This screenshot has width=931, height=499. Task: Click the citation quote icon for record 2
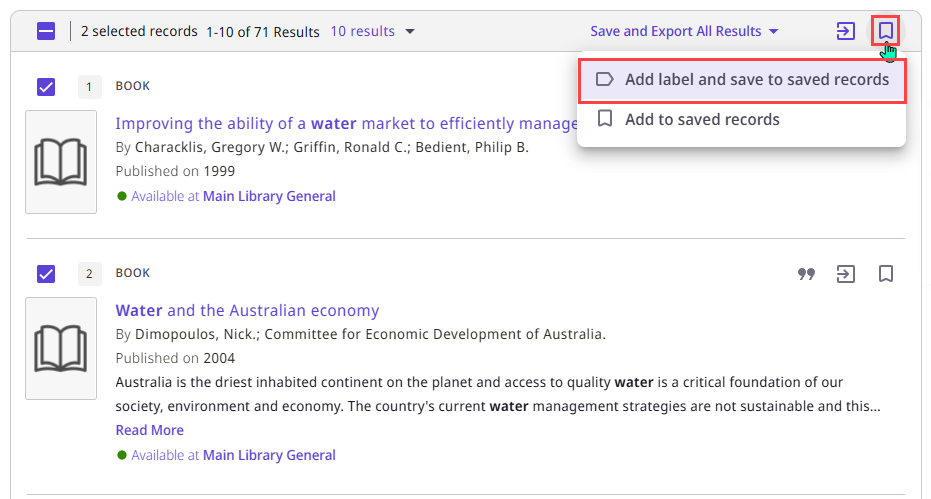tap(806, 274)
